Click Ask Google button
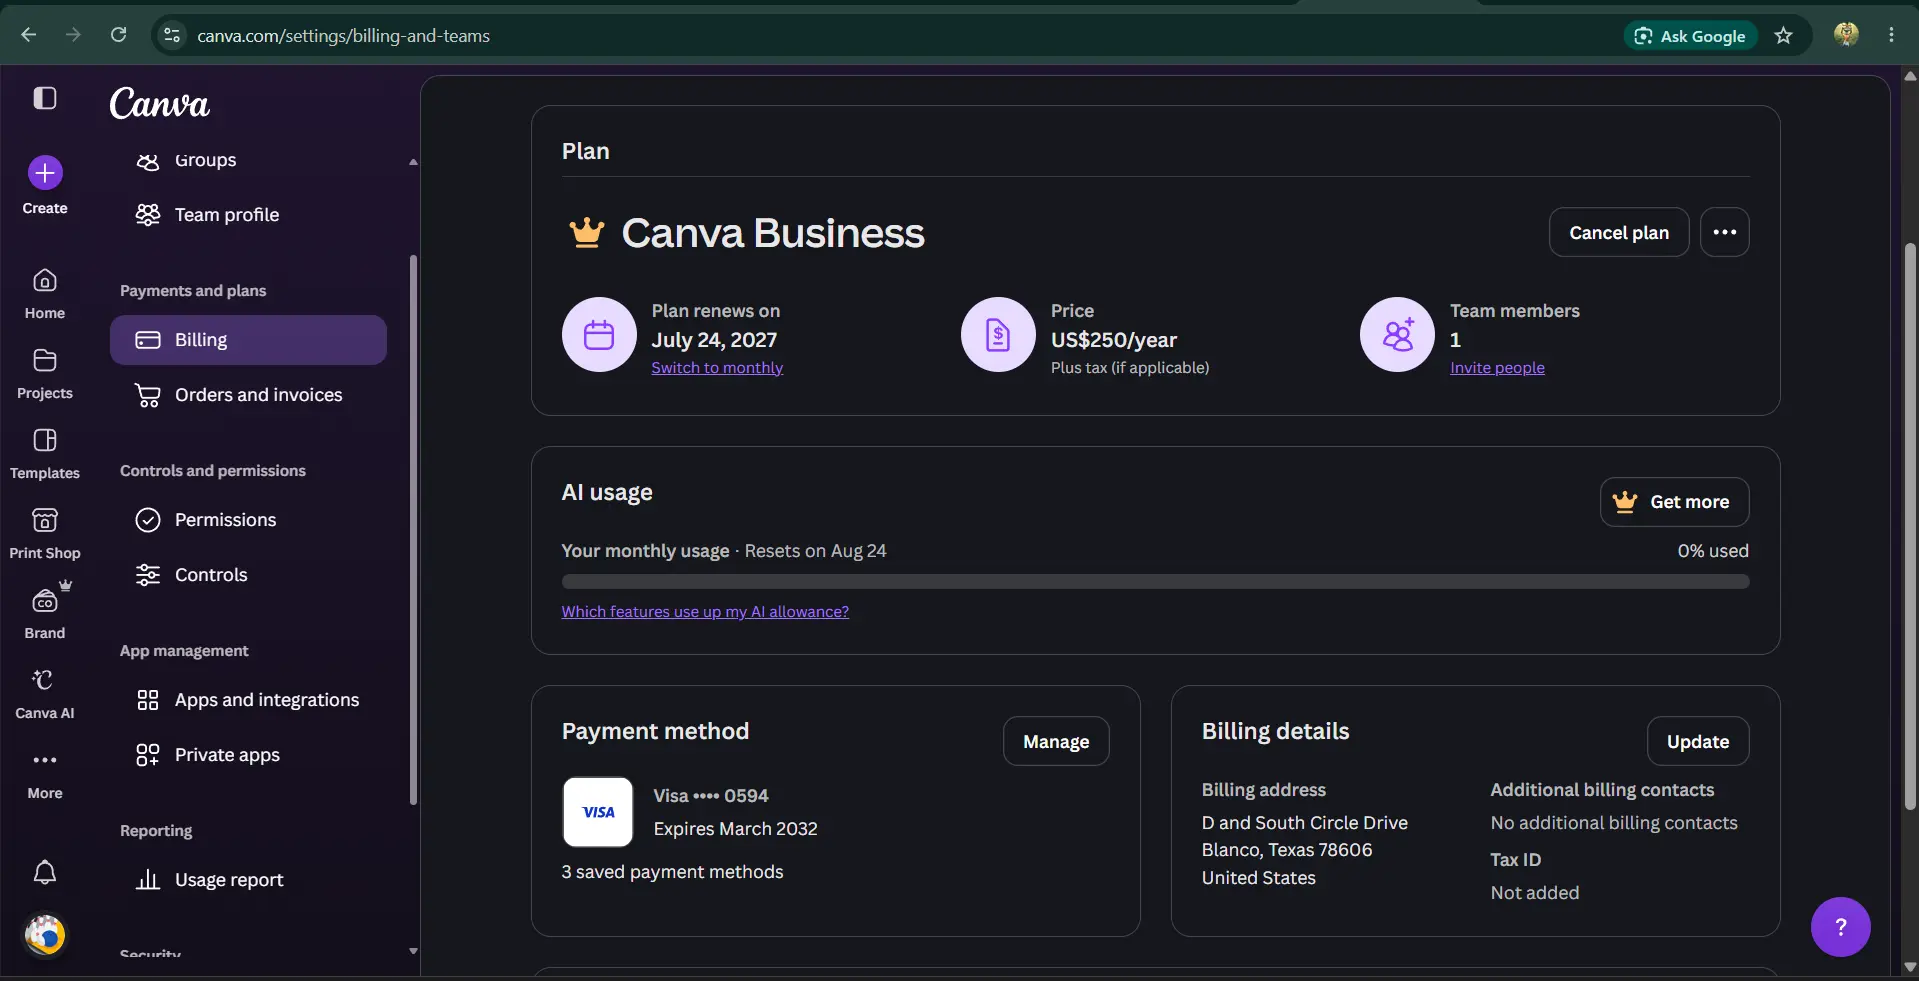The height and width of the screenshot is (981, 1919). point(1690,36)
